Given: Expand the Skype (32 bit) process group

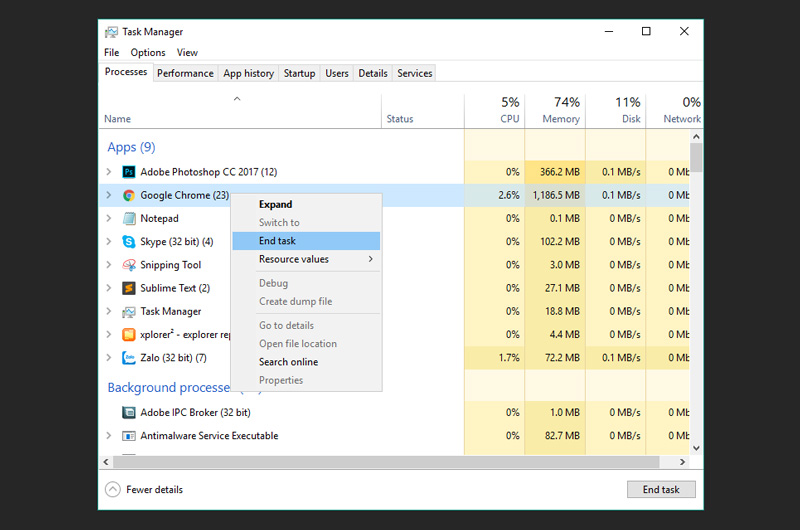Looking at the screenshot, I should tap(109, 241).
